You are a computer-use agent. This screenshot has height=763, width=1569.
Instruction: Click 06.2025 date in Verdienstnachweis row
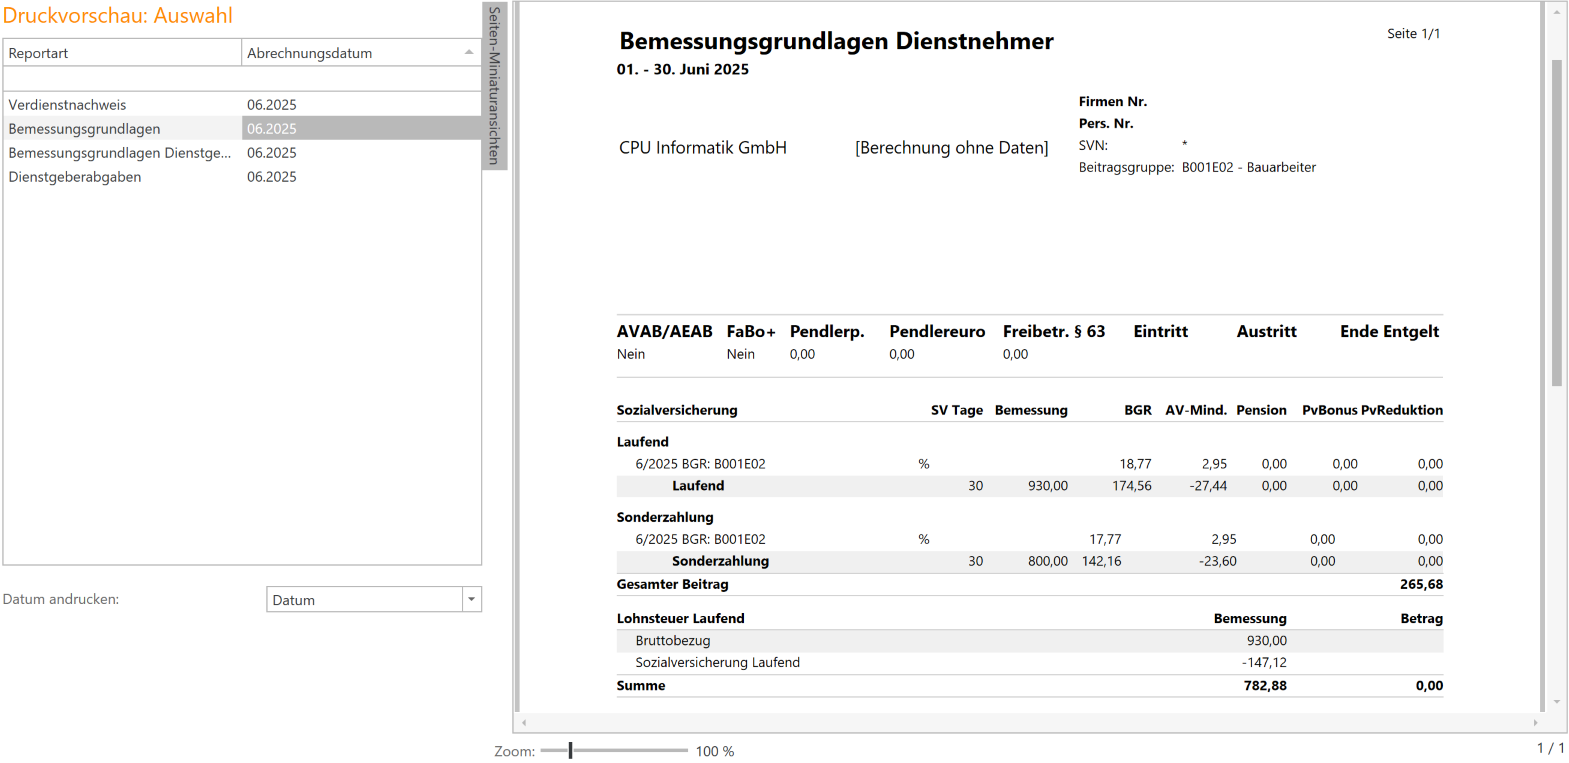[272, 104]
